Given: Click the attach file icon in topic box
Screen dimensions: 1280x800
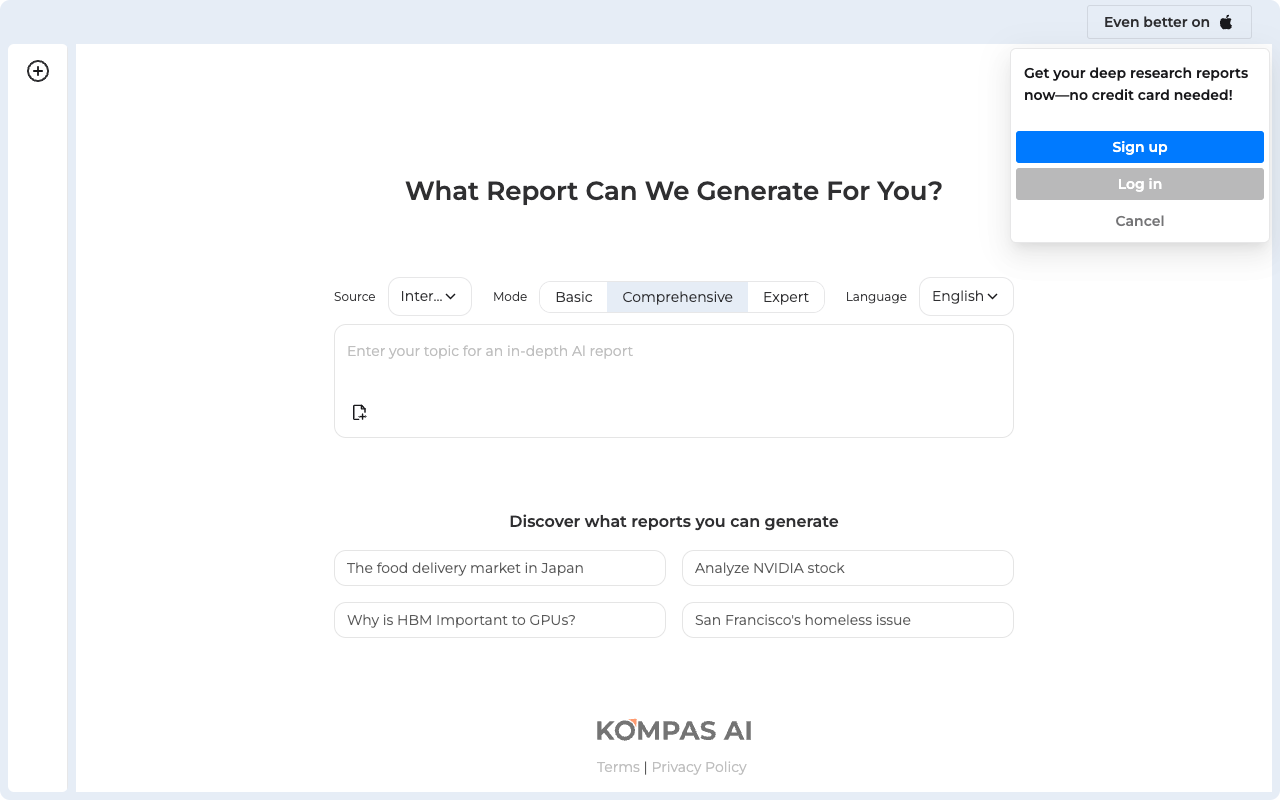Looking at the screenshot, I should tap(359, 412).
